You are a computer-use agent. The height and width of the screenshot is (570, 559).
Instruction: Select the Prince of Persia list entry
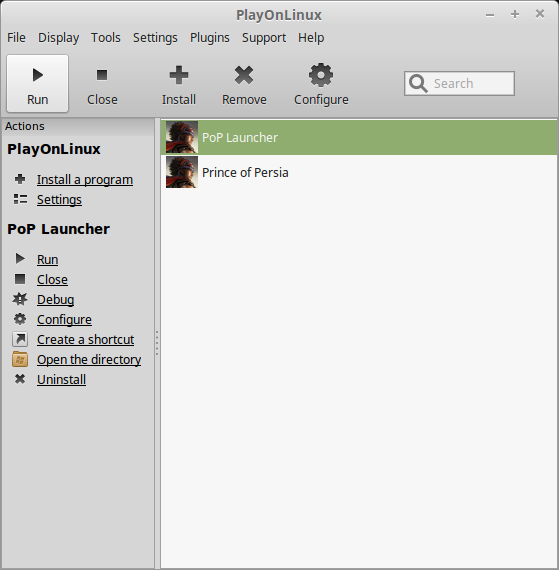tap(359, 172)
